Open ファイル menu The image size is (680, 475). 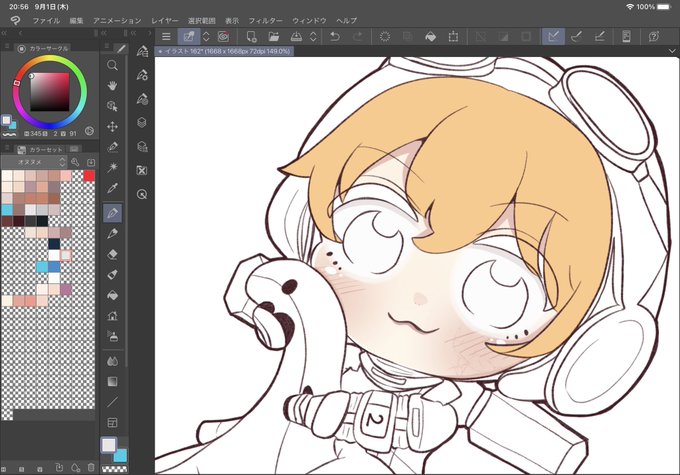pyautogui.click(x=46, y=20)
